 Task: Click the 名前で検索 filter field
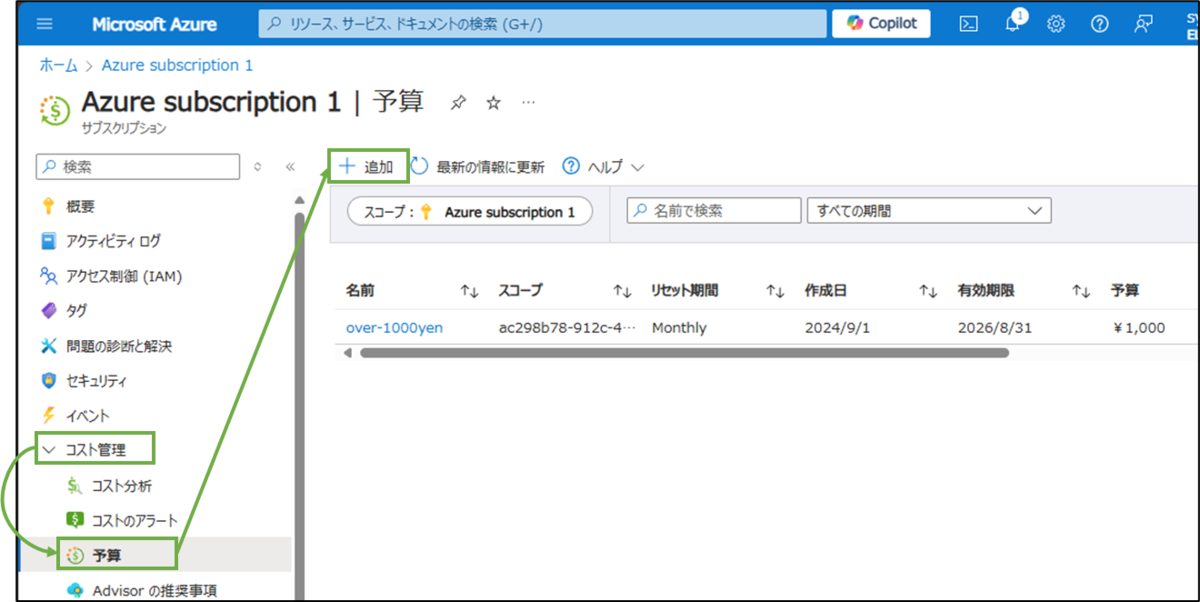(714, 211)
